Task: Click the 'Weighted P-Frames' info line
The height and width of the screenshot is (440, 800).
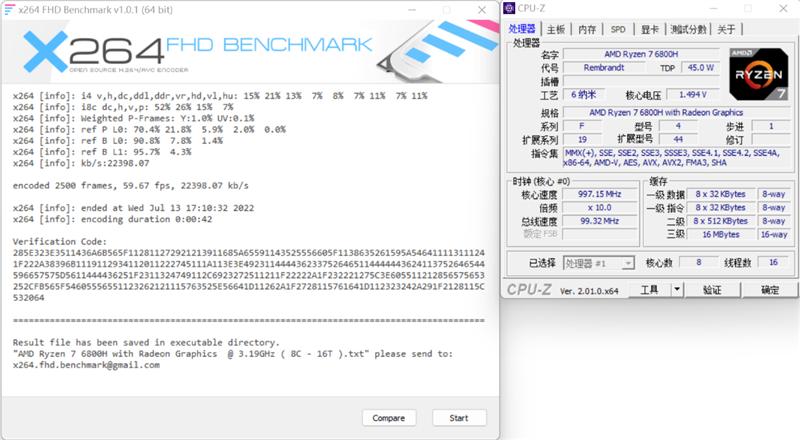Action: pyautogui.click(x=134, y=118)
